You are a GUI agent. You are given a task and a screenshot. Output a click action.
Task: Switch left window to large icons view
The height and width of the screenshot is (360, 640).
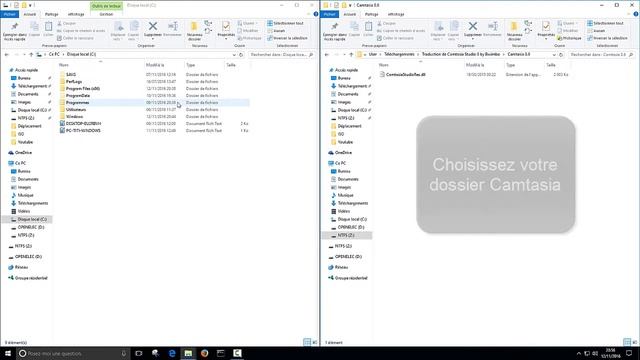tap(315, 342)
